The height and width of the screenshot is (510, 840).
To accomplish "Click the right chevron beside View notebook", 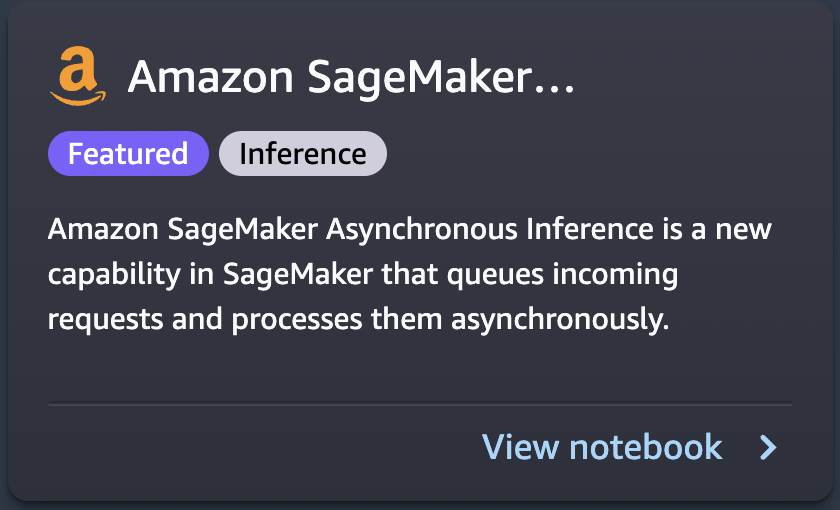I will coord(768,447).
